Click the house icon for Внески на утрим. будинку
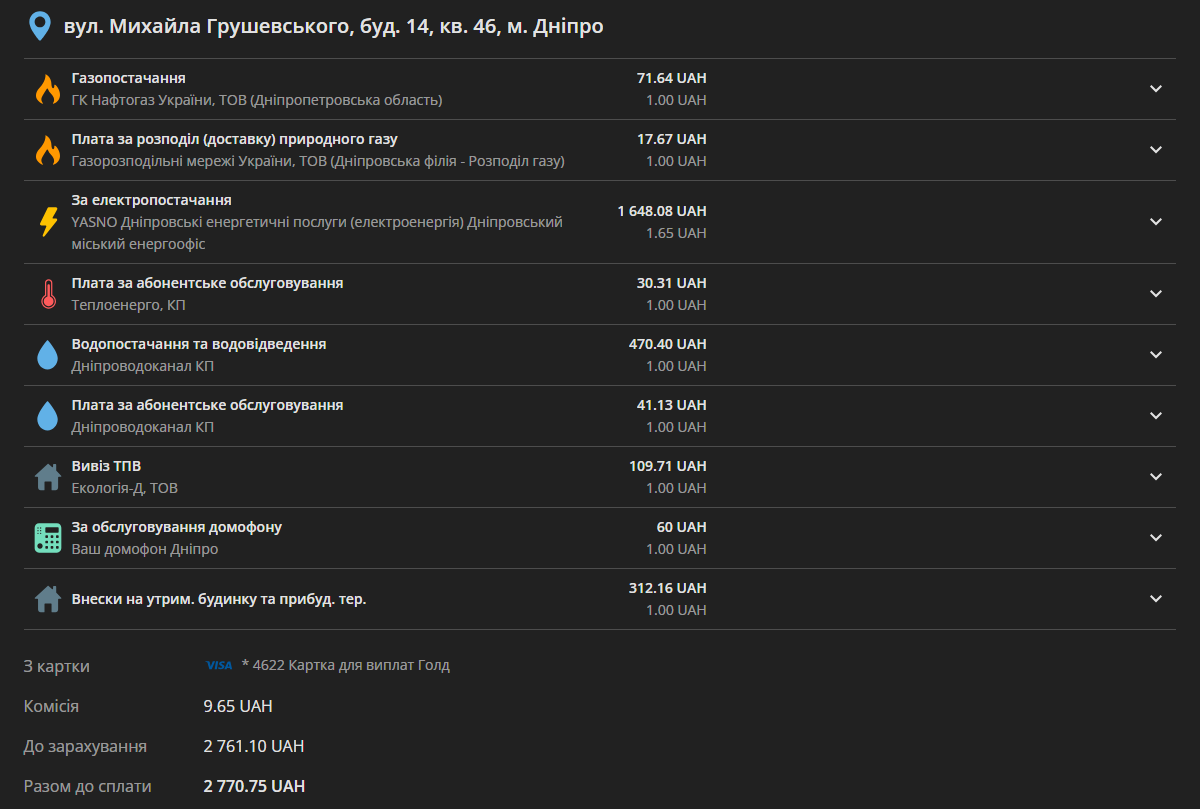The height and width of the screenshot is (809, 1200). 48,599
